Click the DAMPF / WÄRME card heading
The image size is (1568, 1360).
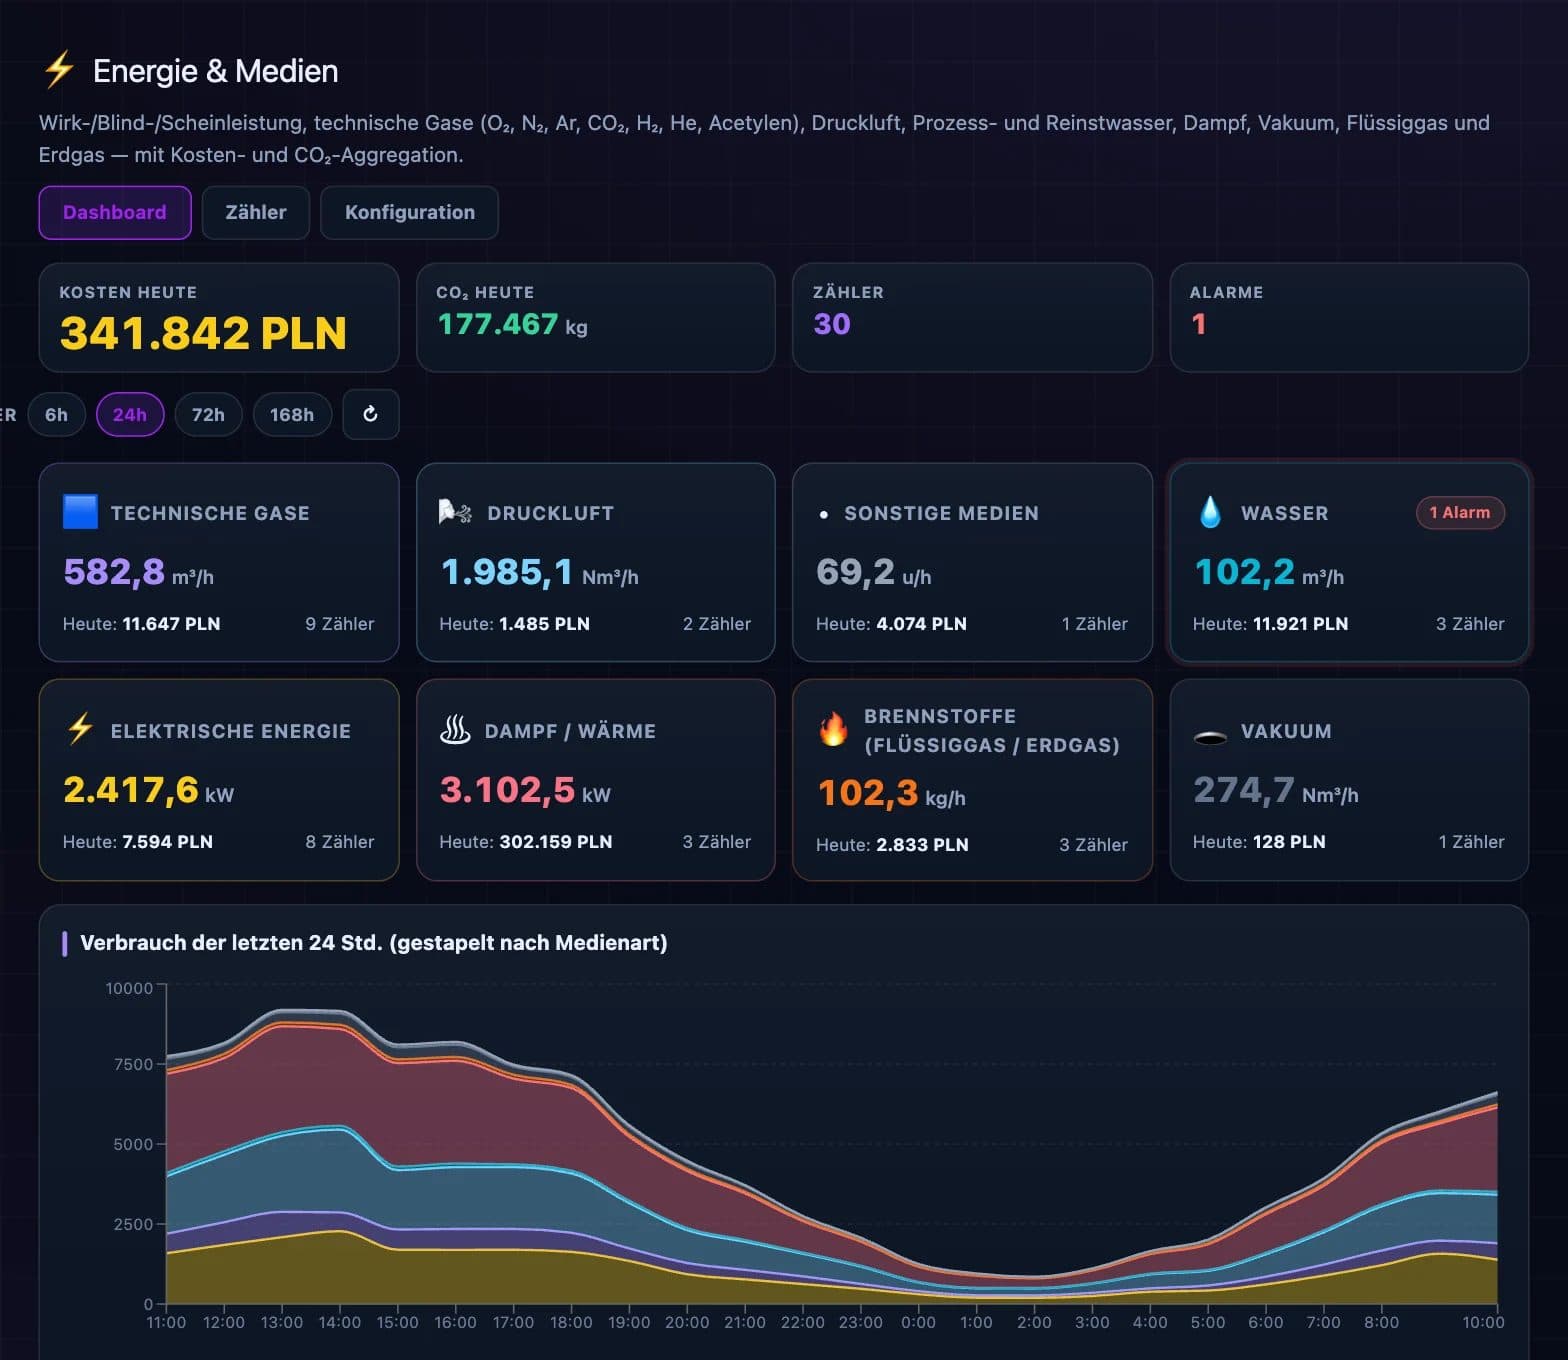[570, 731]
